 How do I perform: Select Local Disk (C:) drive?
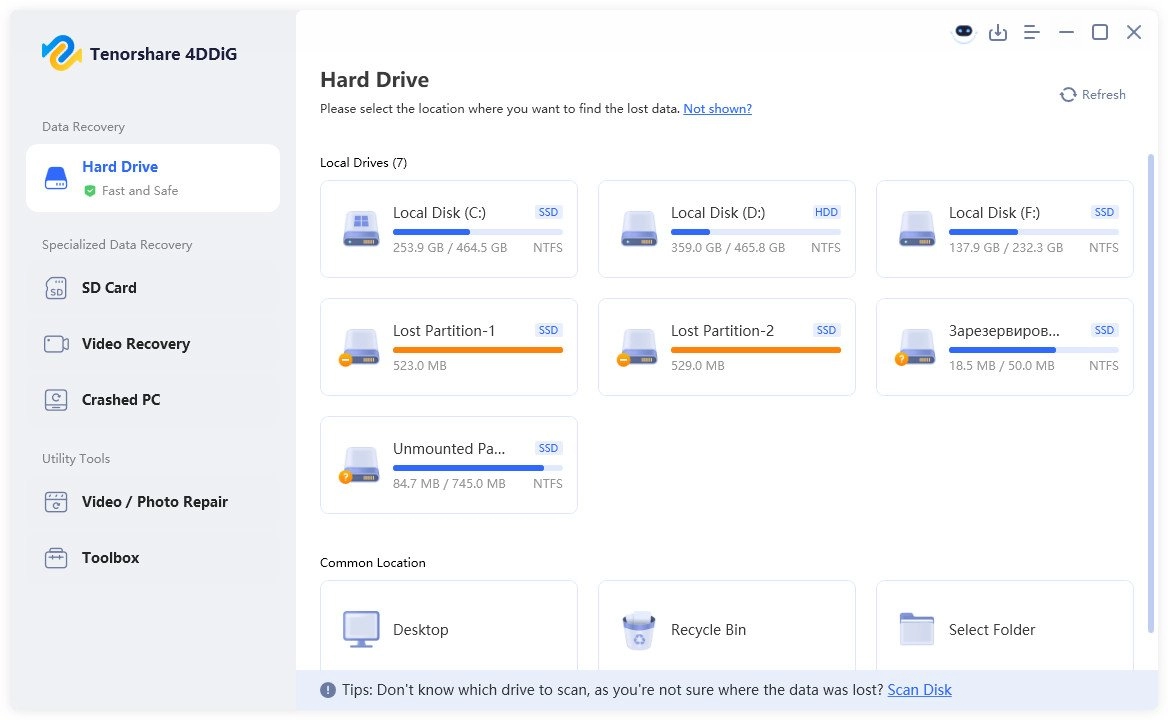448,229
